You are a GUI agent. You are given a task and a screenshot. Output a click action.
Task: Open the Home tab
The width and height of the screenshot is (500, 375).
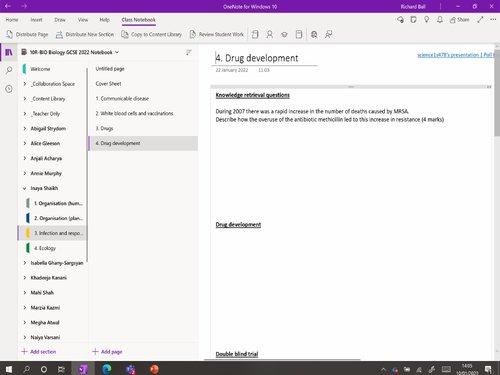(12, 20)
